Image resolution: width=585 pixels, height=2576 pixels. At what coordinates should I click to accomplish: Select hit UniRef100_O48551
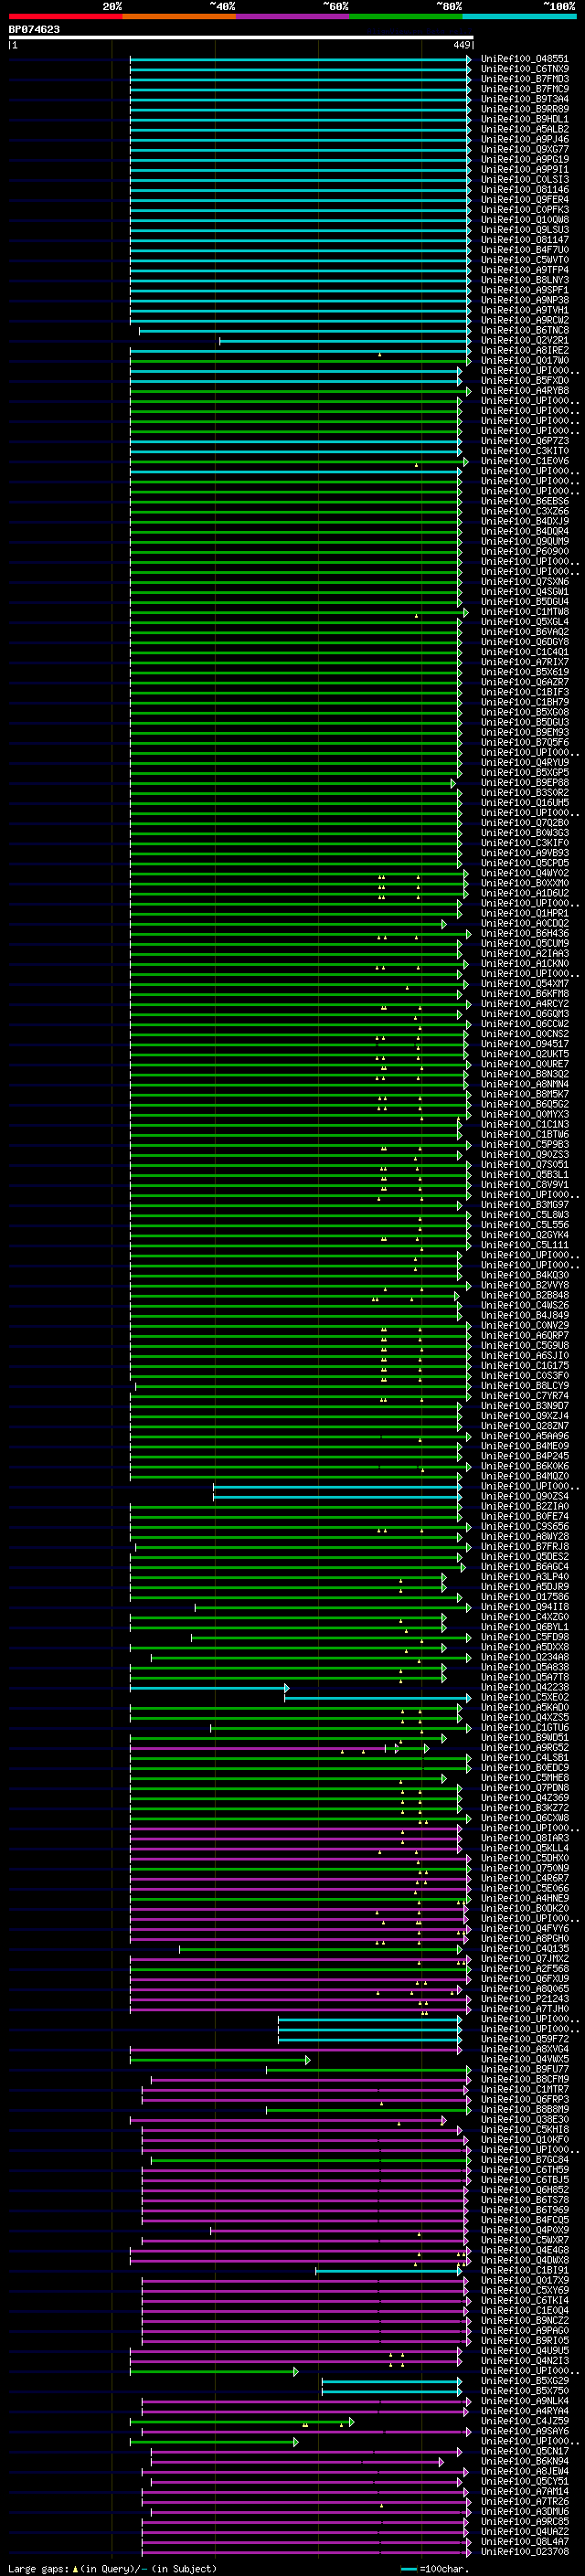coord(524,60)
